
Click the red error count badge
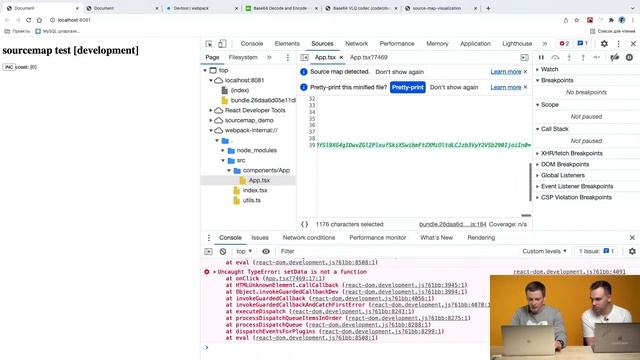(564, 44)
